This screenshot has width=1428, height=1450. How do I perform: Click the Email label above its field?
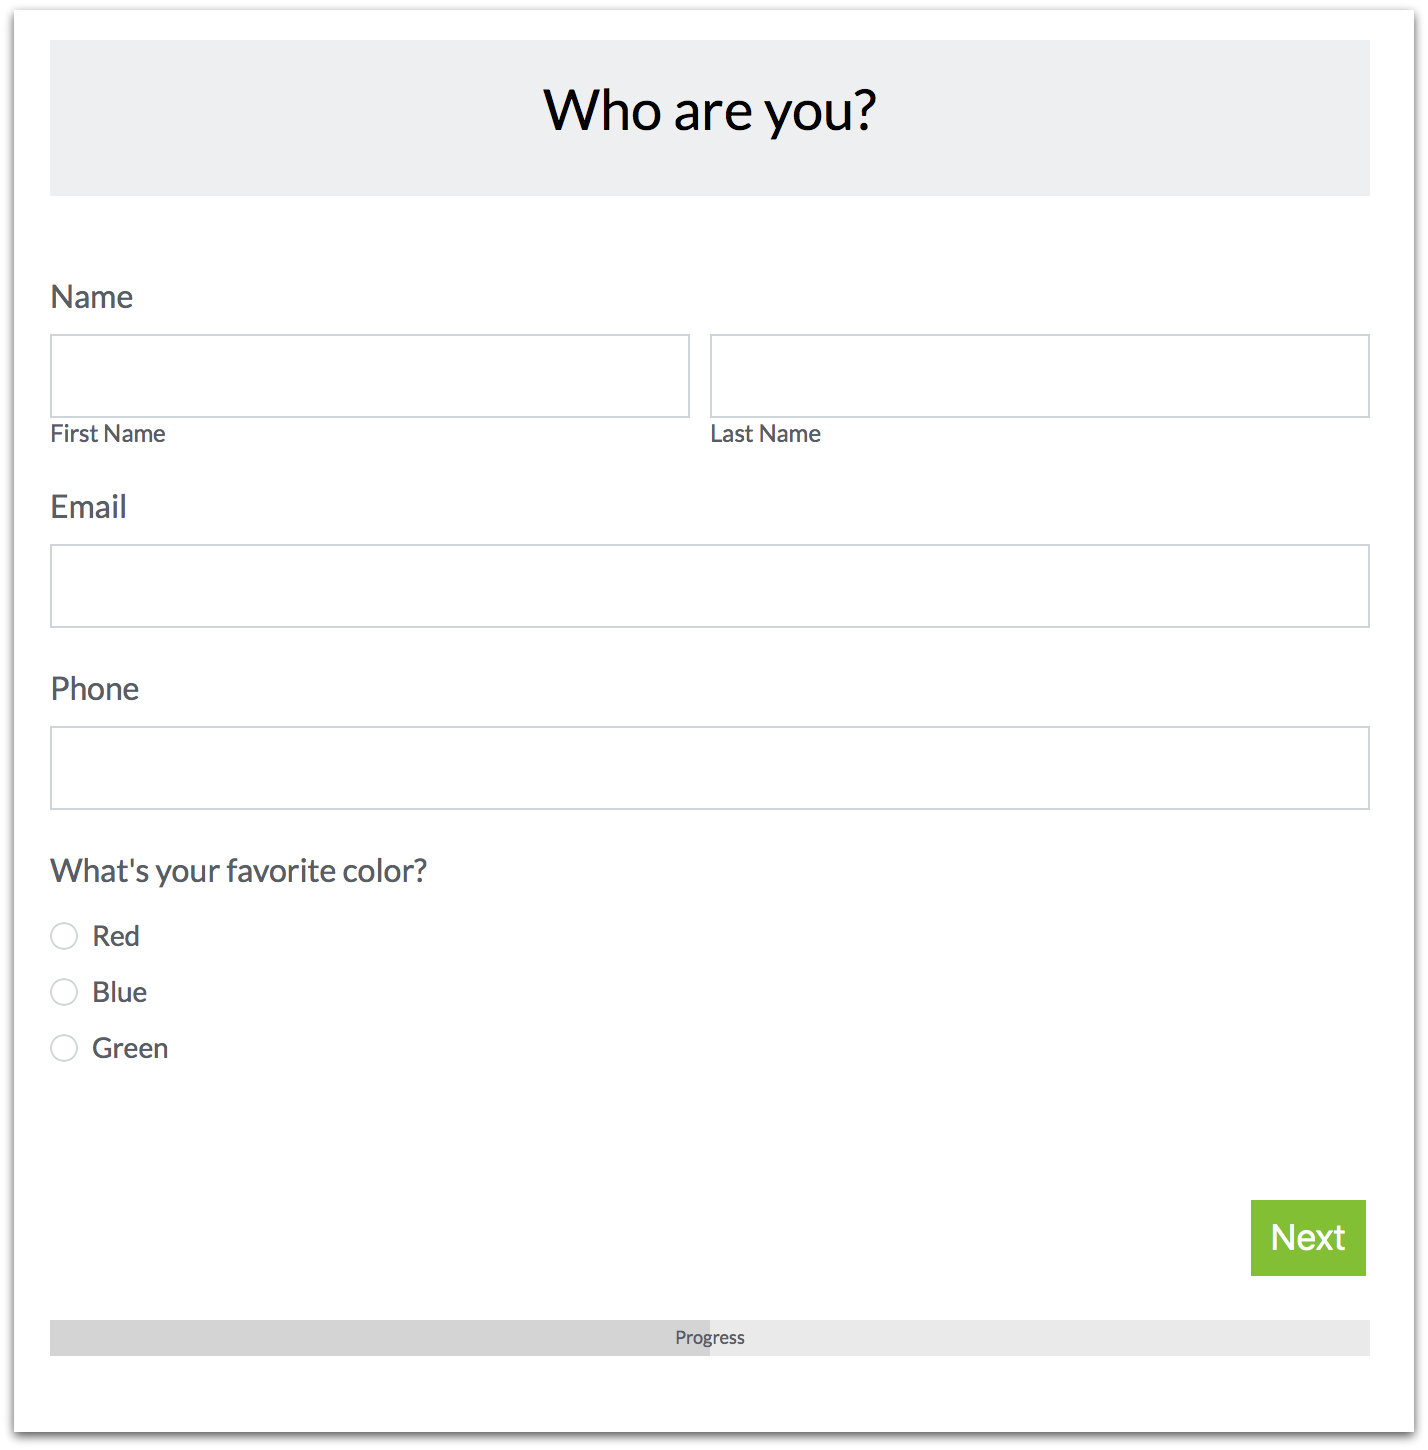click(88, 507)
